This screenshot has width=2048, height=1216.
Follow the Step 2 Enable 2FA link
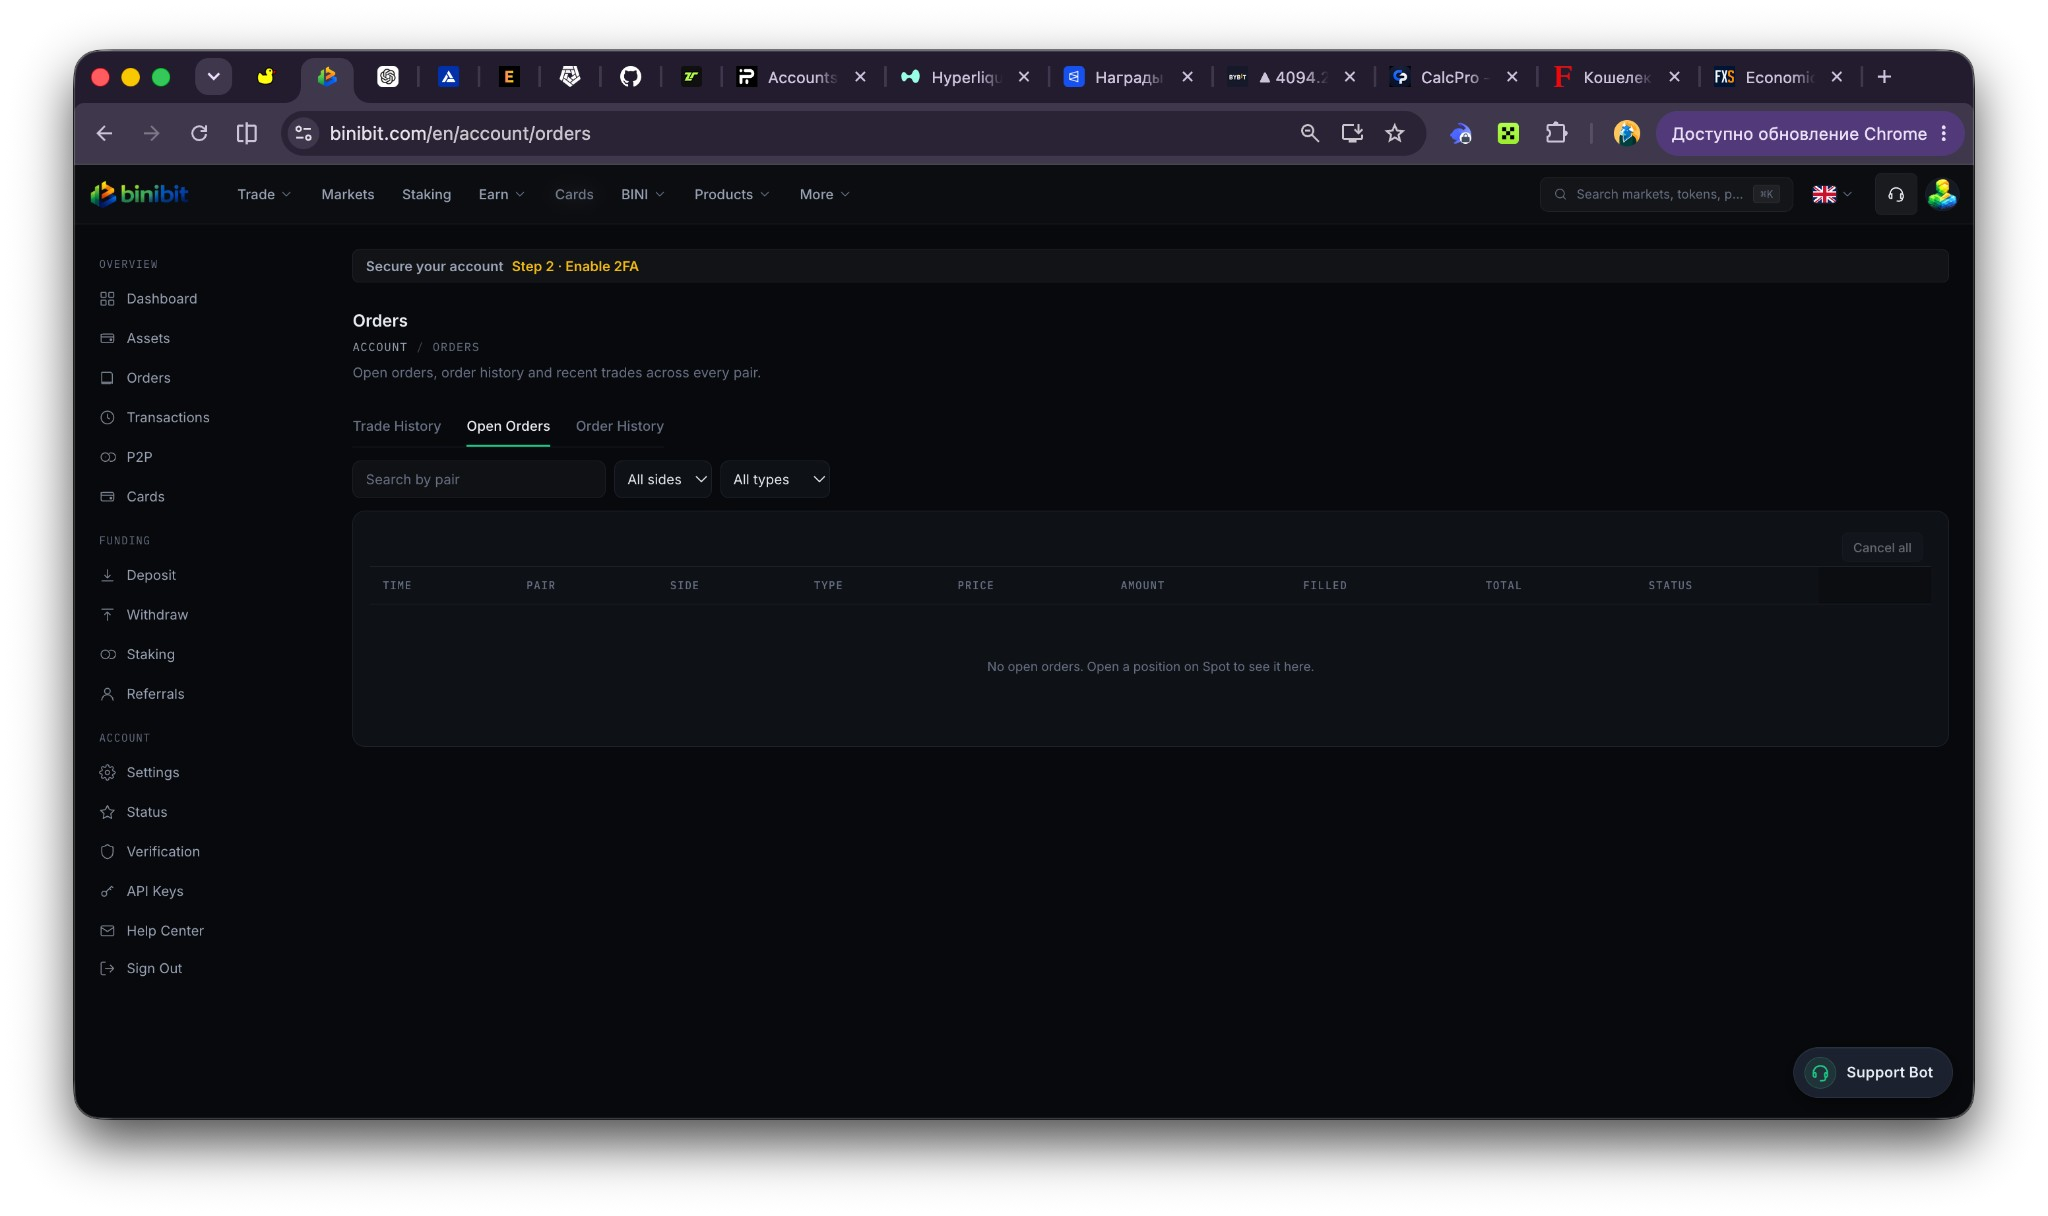(x=575, y=266)
